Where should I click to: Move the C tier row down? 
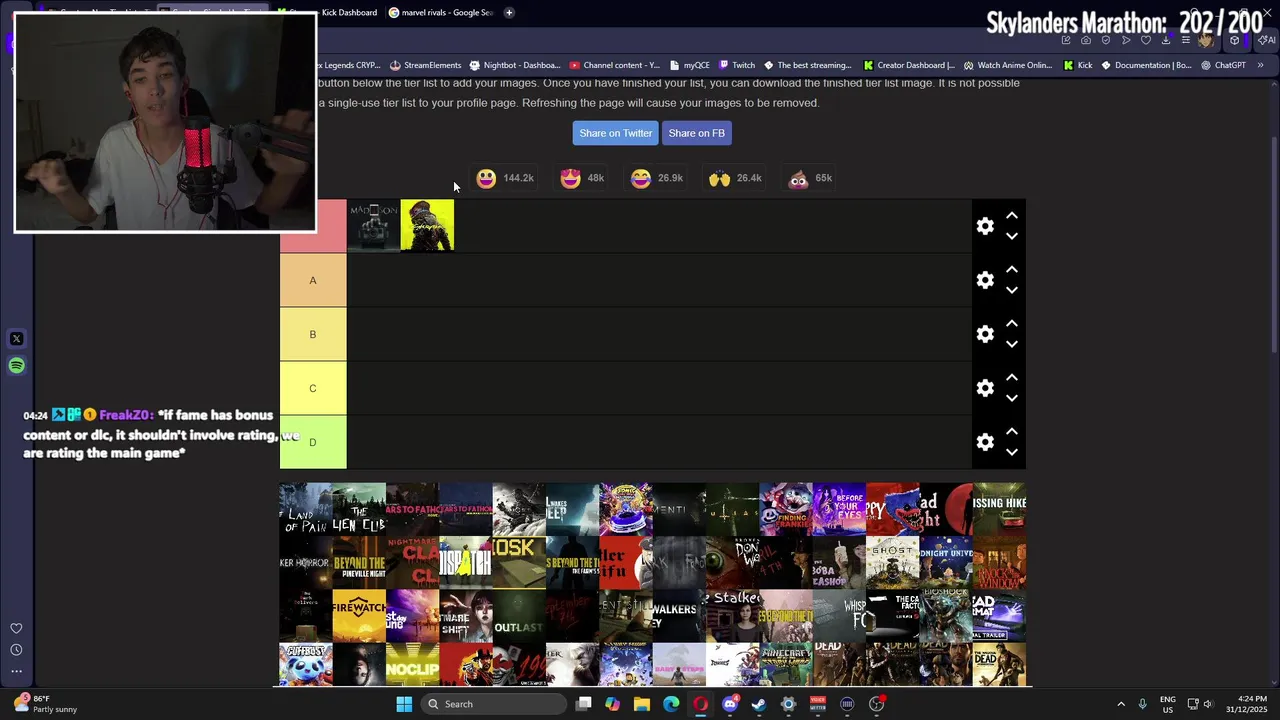point(1012,399)
